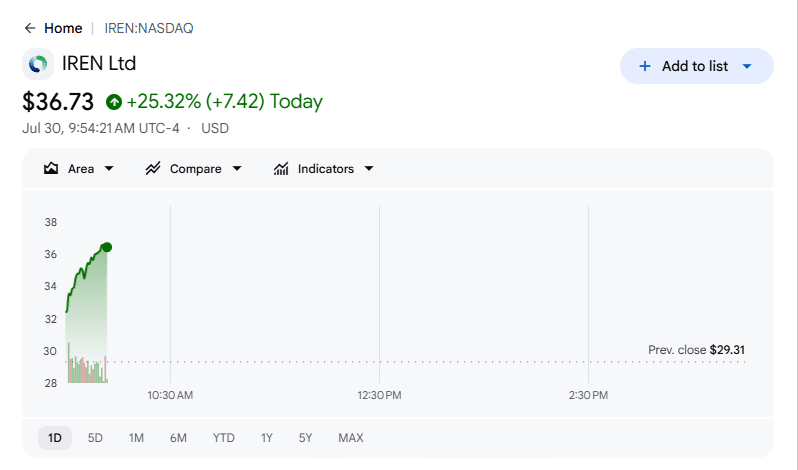The height and width of the screenshot is (470, 798).
Task: Click the USD currency label
Action: click(x=215, y=128)
